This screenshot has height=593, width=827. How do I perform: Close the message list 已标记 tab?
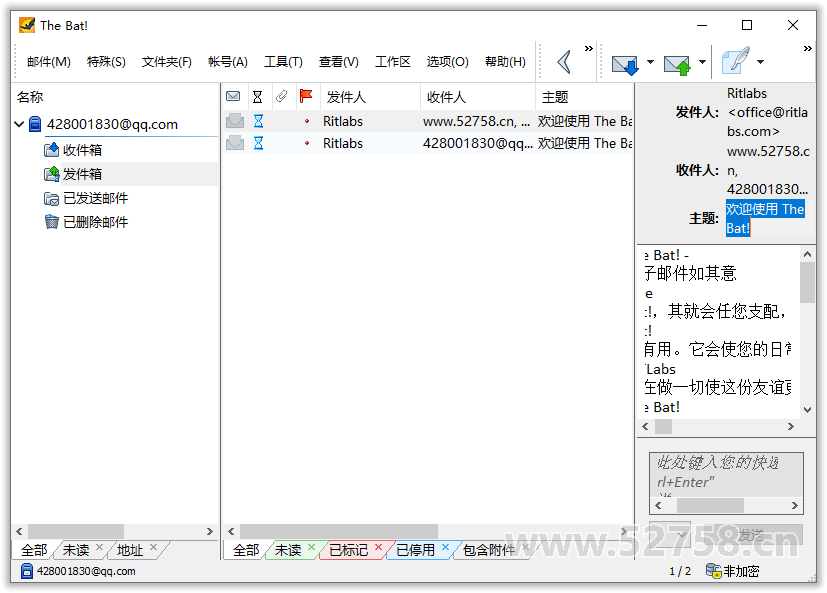pyautogui.click(x=378, y=547)
